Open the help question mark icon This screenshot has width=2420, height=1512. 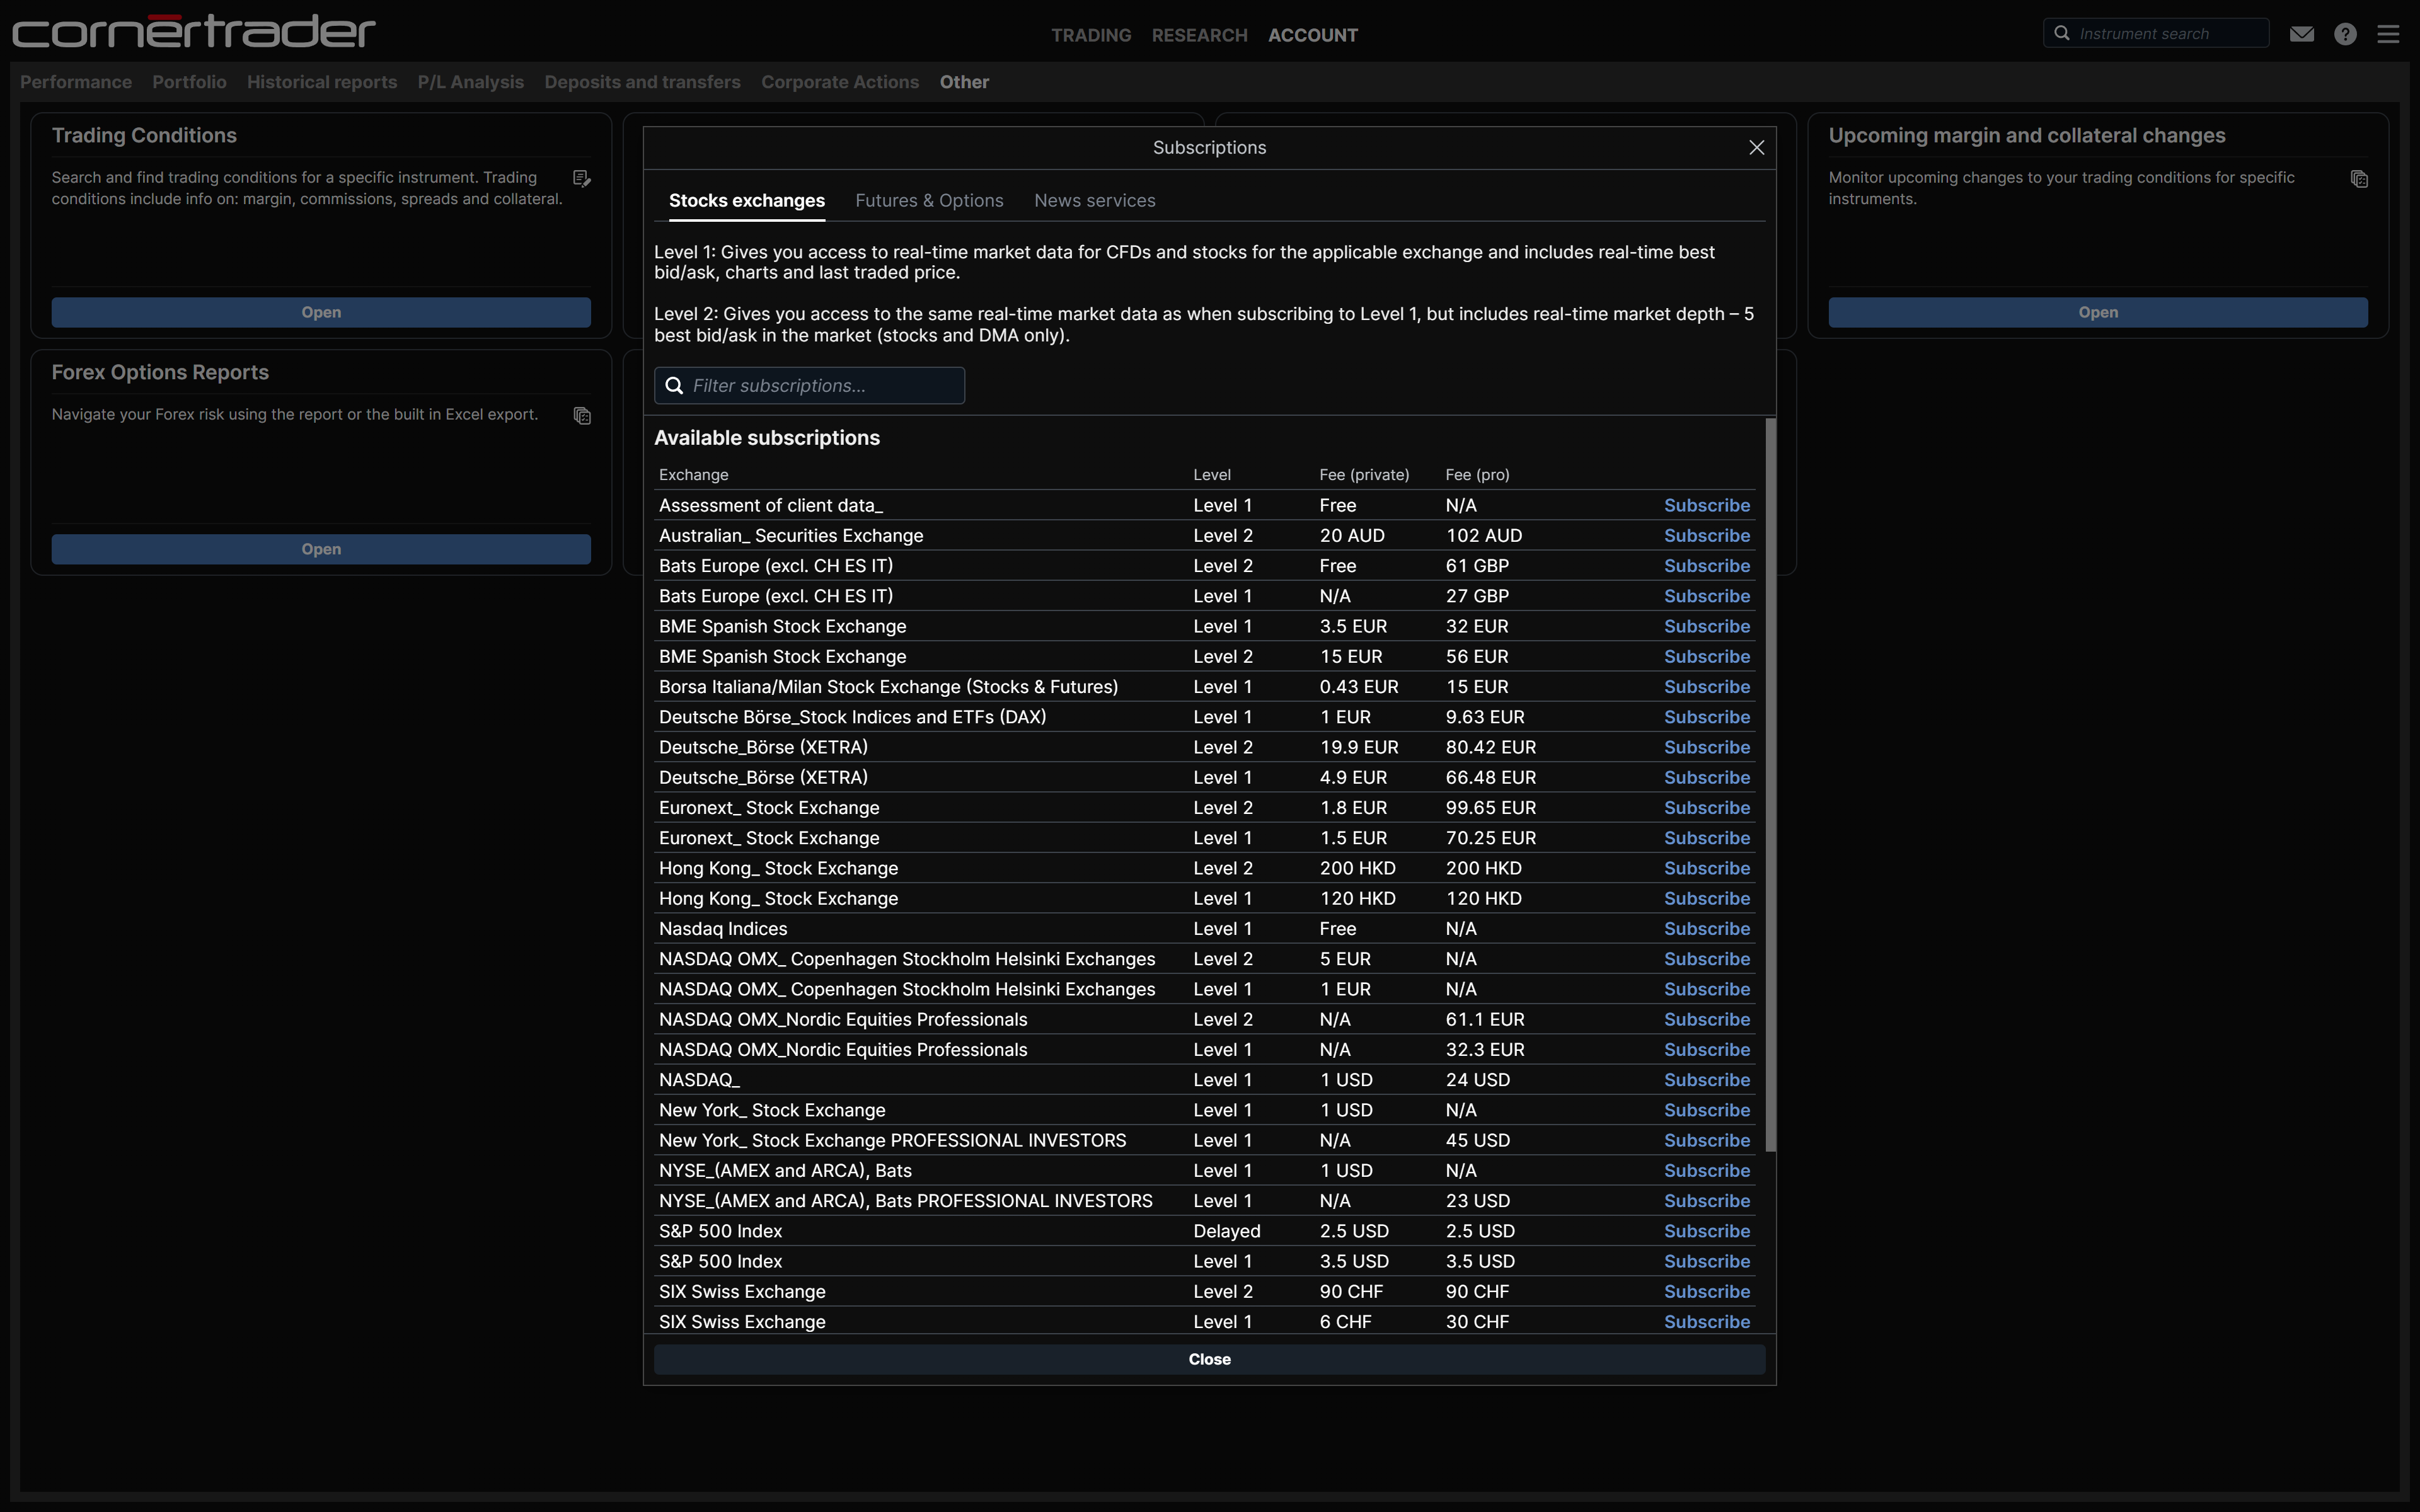[x=2345, y=34]
